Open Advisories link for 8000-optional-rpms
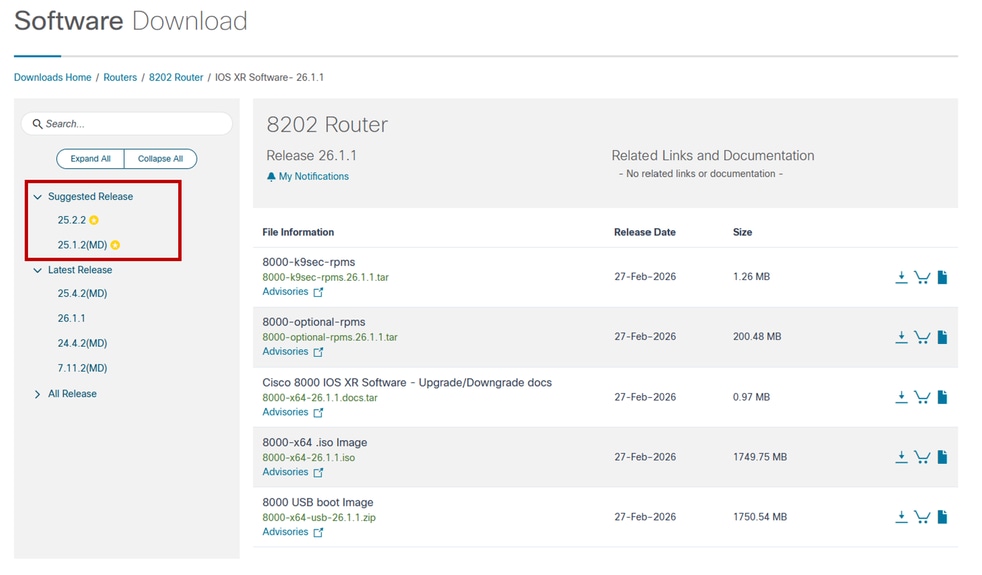Image resolution: width=982 pixels, height=575 pixels. click(285, 352)
